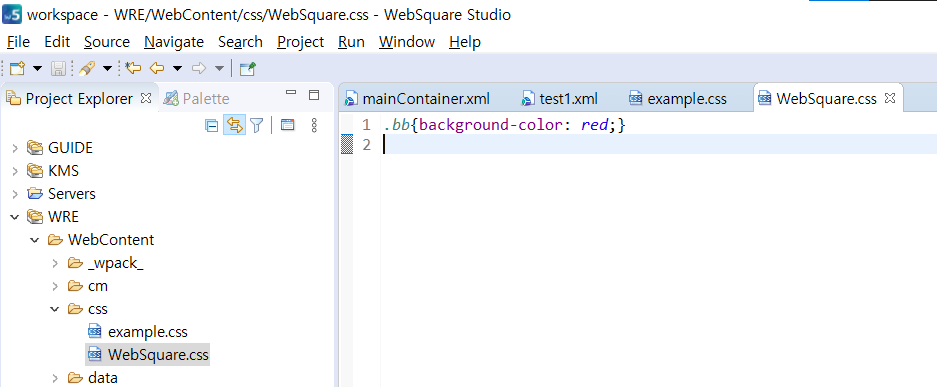Screen dimensions: 937x387
Task: Click the Forward navigation arrow
Action: [x=198, y=69]
